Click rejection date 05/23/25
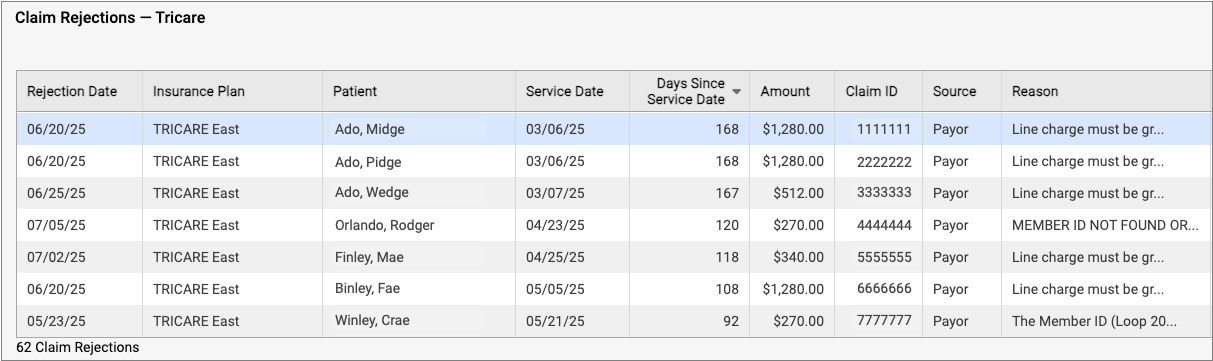Screen dimensions: 1213x361 click(56, 321)
